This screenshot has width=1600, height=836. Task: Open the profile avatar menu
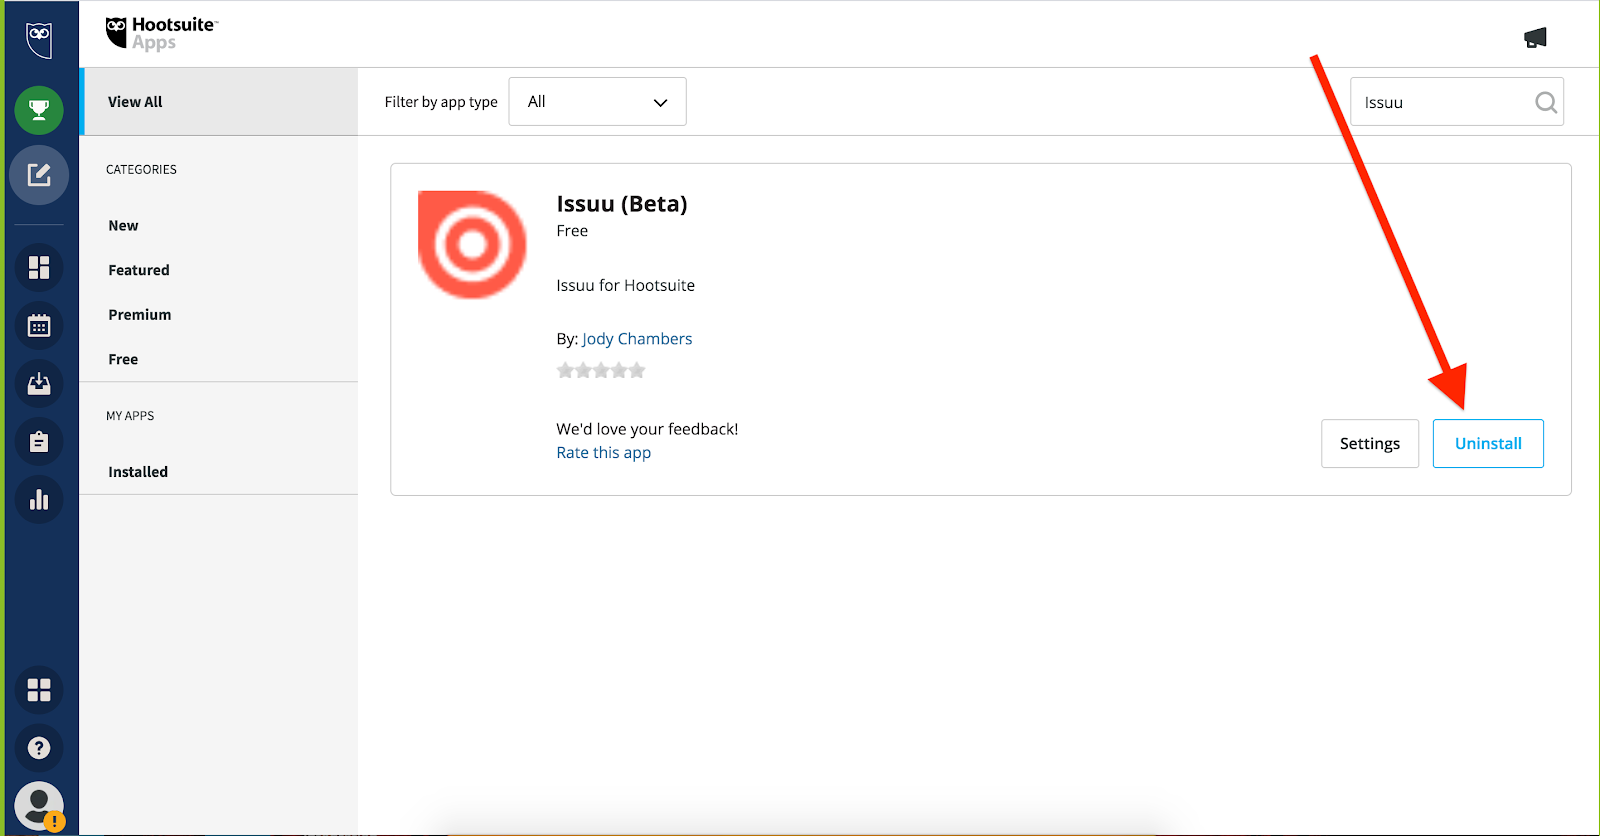coord(39,806)
